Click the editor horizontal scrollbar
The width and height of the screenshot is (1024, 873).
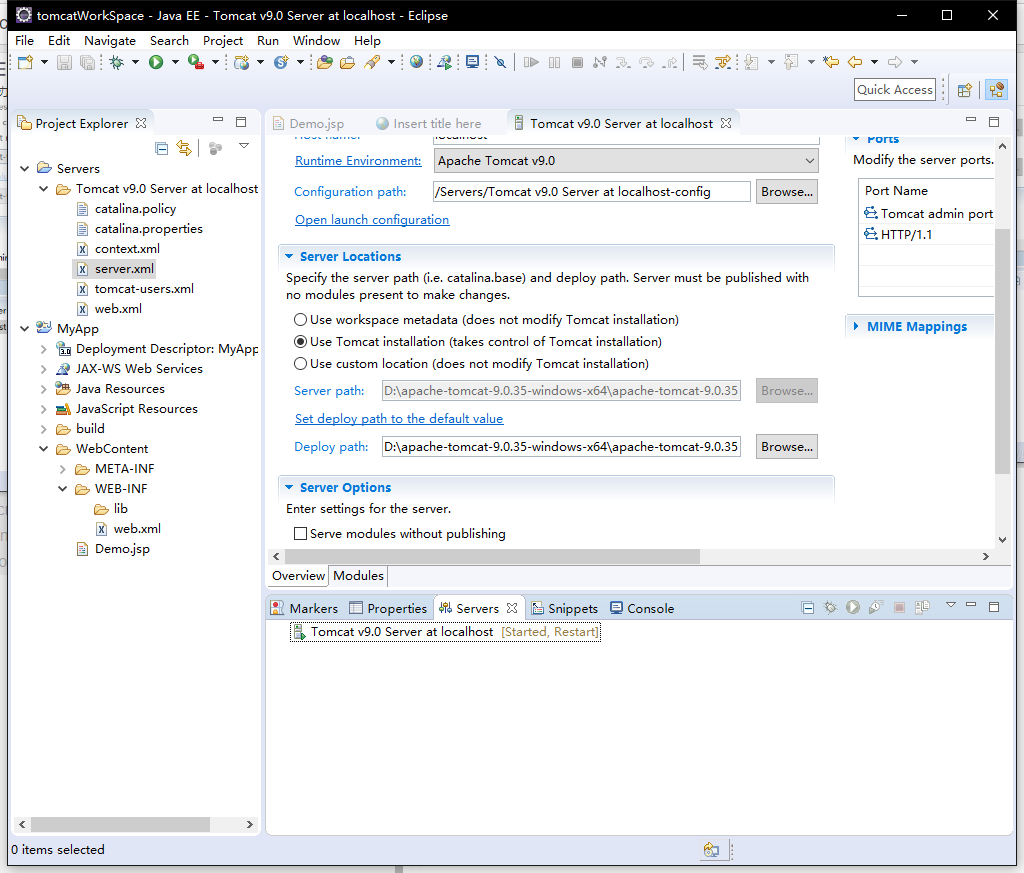(x=492, y=556)
